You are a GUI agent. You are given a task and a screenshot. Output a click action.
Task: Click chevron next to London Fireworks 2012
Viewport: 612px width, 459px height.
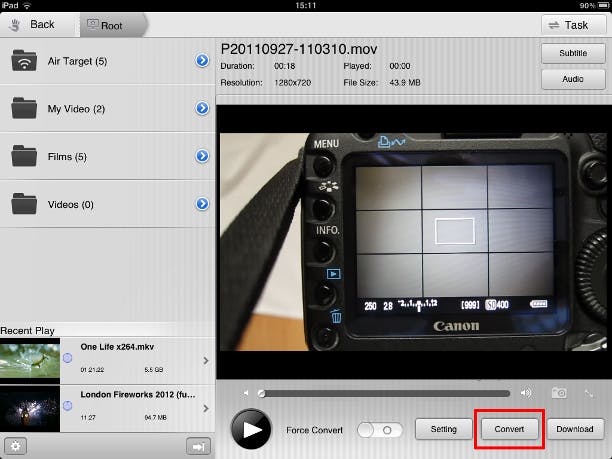206,409
